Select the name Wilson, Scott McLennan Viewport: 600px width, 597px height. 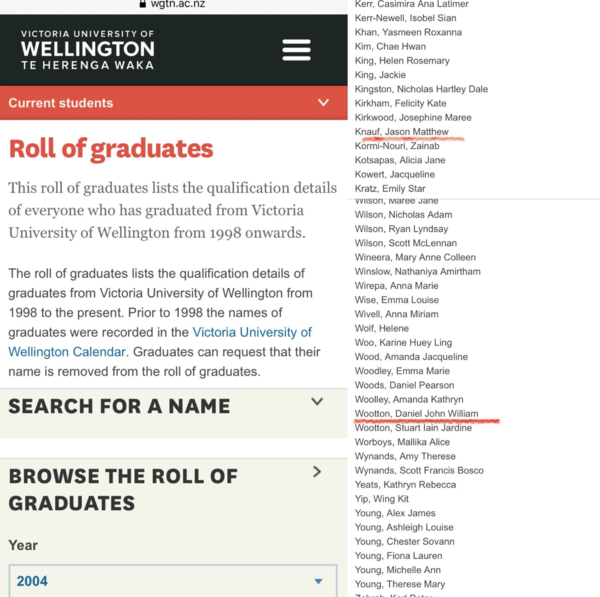click(x=406, y=243)
